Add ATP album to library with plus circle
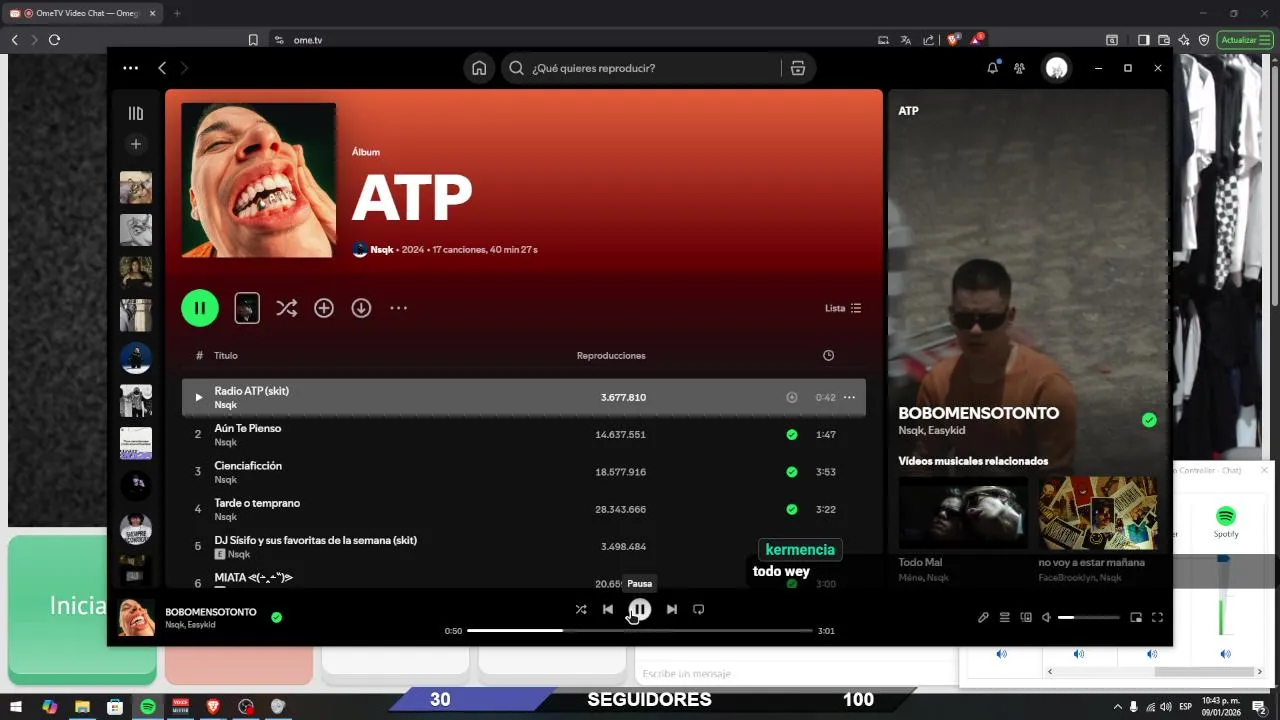Image resolution: width=1280 pixels, height=720 pixels. pos(324,308)
